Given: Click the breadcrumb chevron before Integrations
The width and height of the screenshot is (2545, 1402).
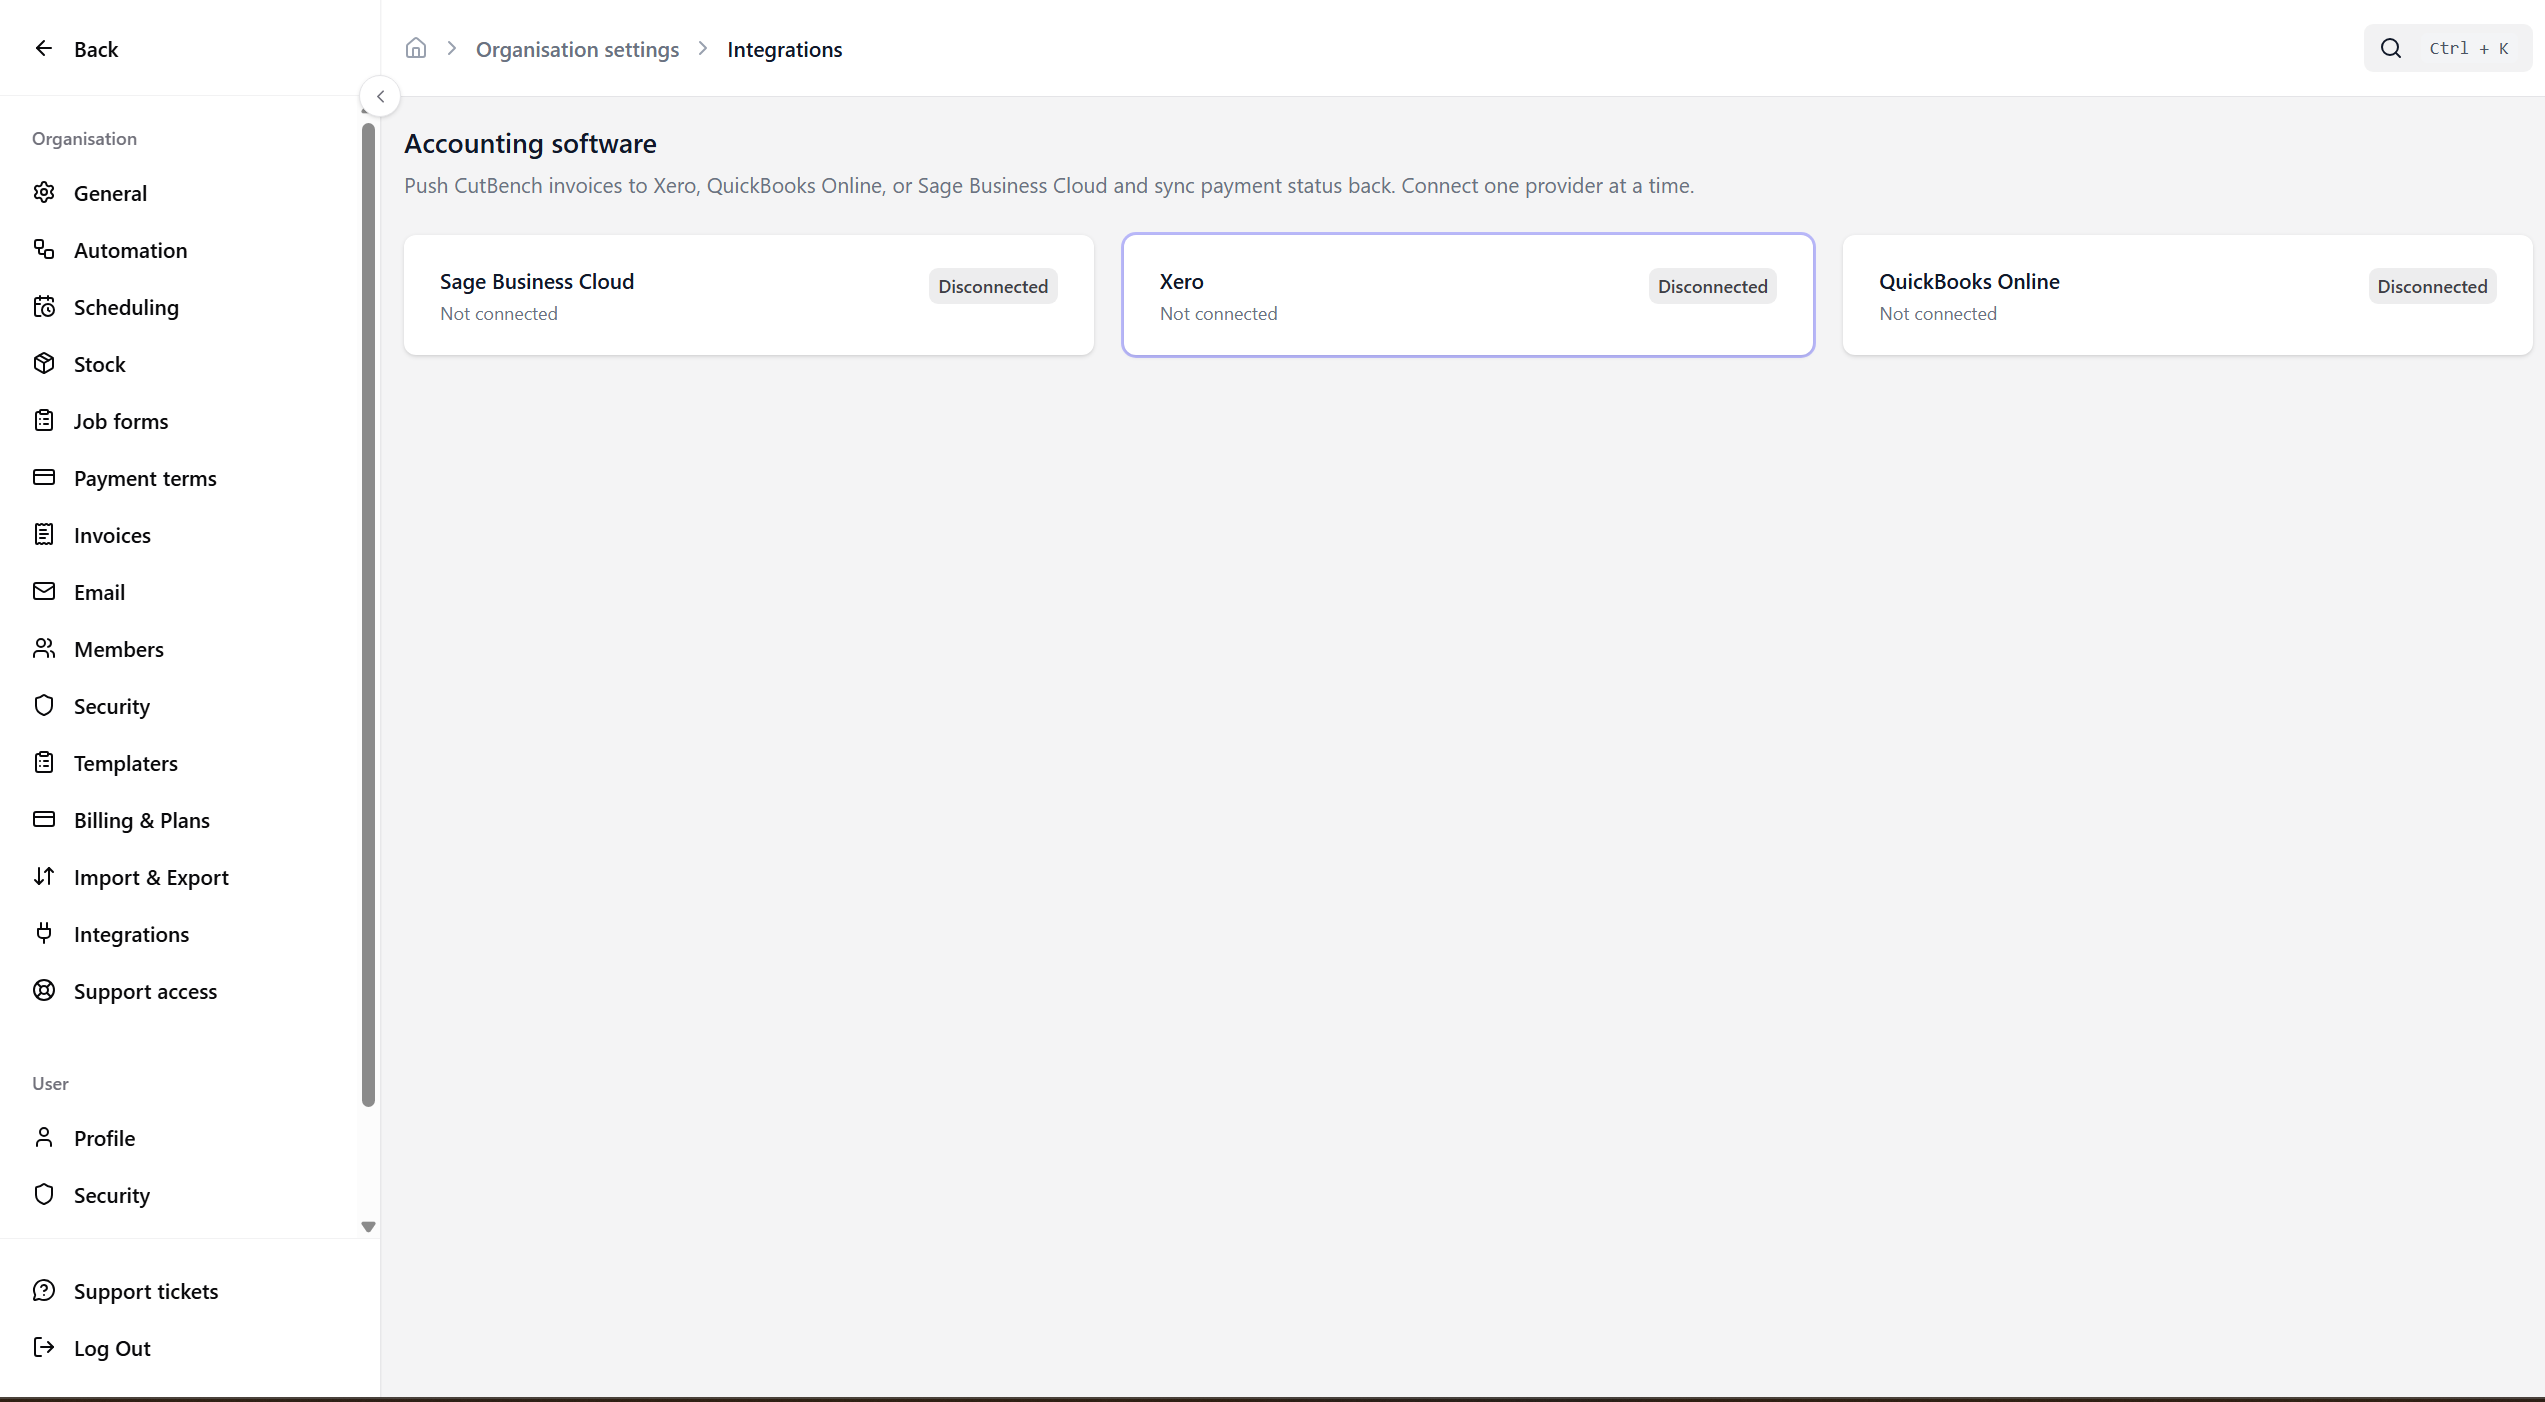Looking at the screenshot, I should coord(703,48).
